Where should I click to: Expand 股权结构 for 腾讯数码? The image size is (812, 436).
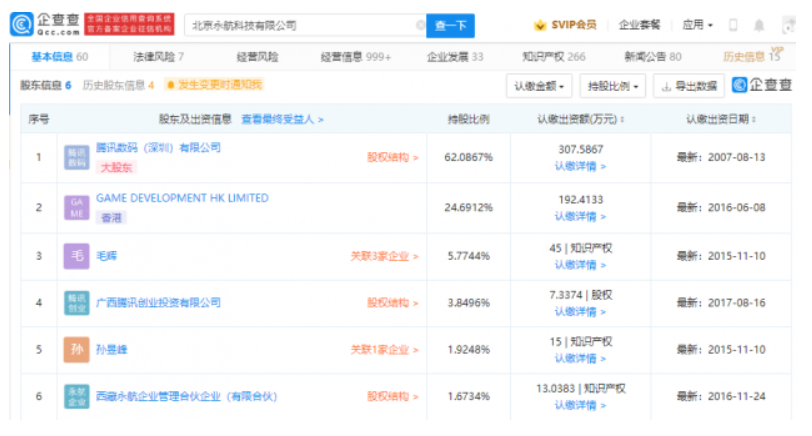pyautogui.click(x=393, y=157)
